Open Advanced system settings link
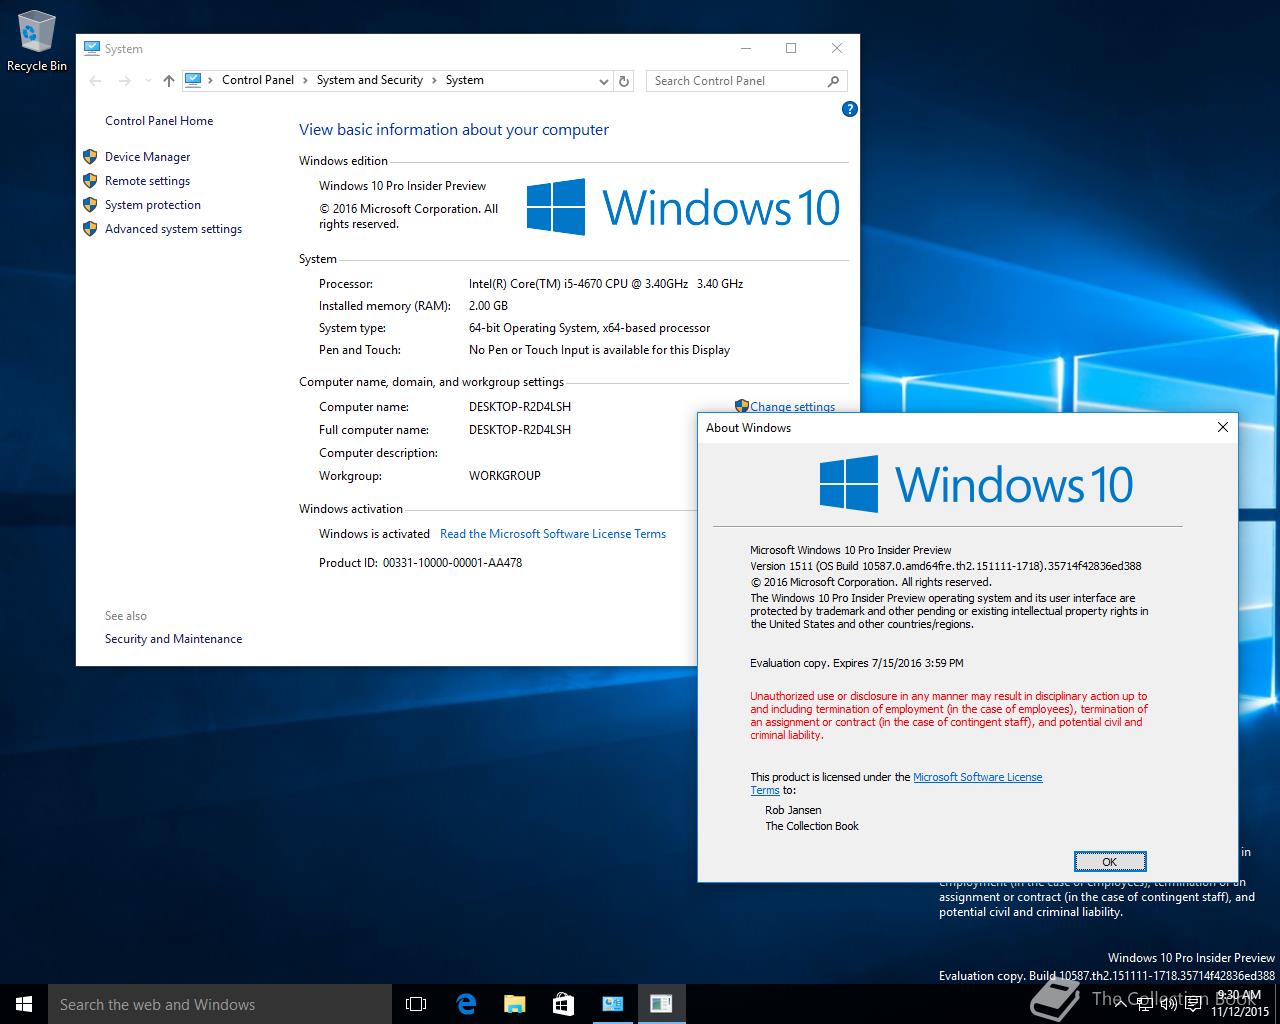This screenshot has height=1024, width=1280. point(173,229)
